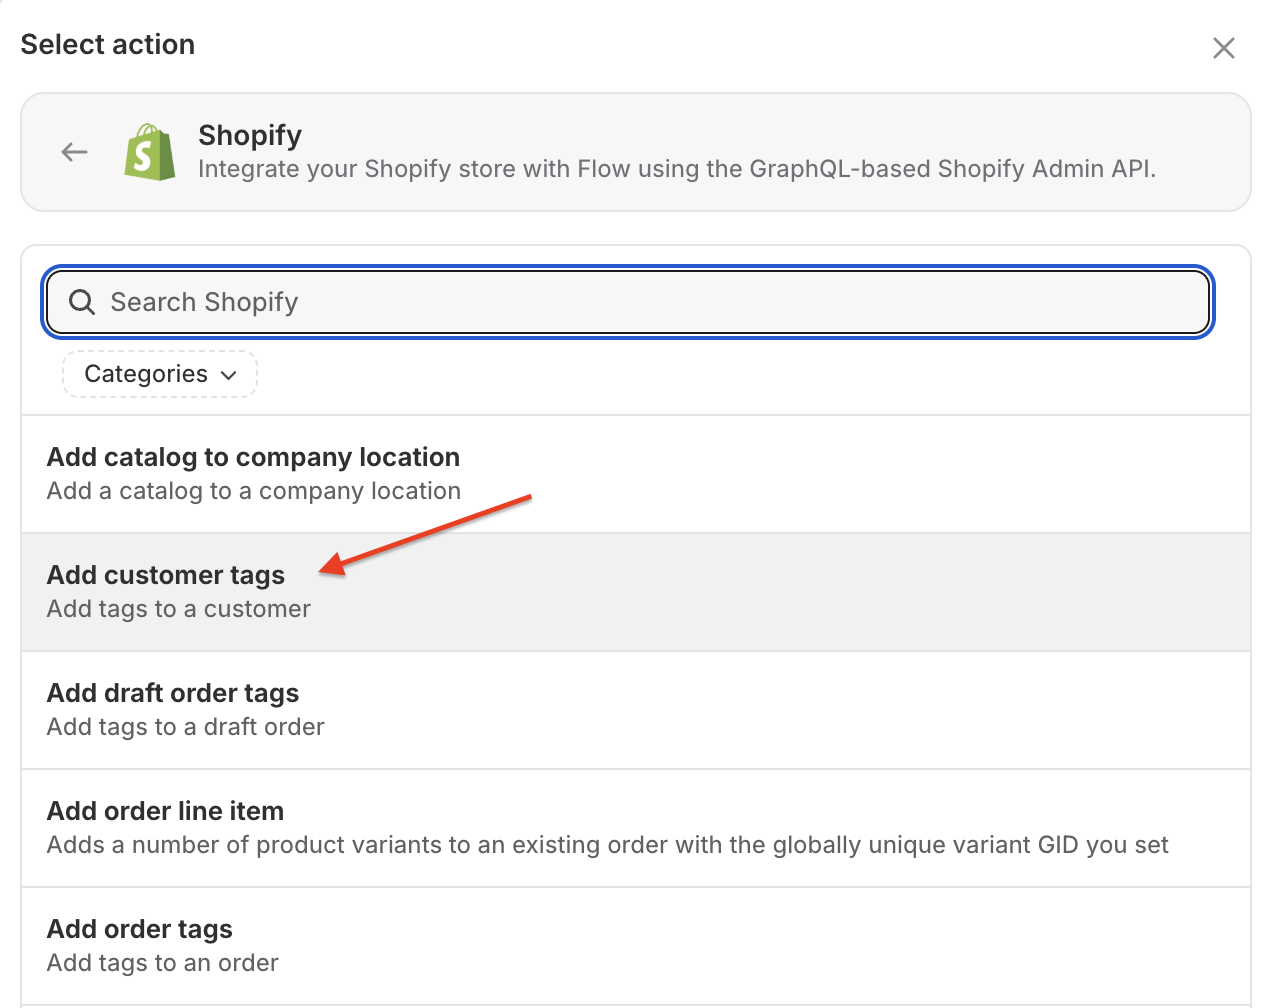1262x1008 pixels.
Task: Click description Add tags to a draft order
Action: pos(186,727)
